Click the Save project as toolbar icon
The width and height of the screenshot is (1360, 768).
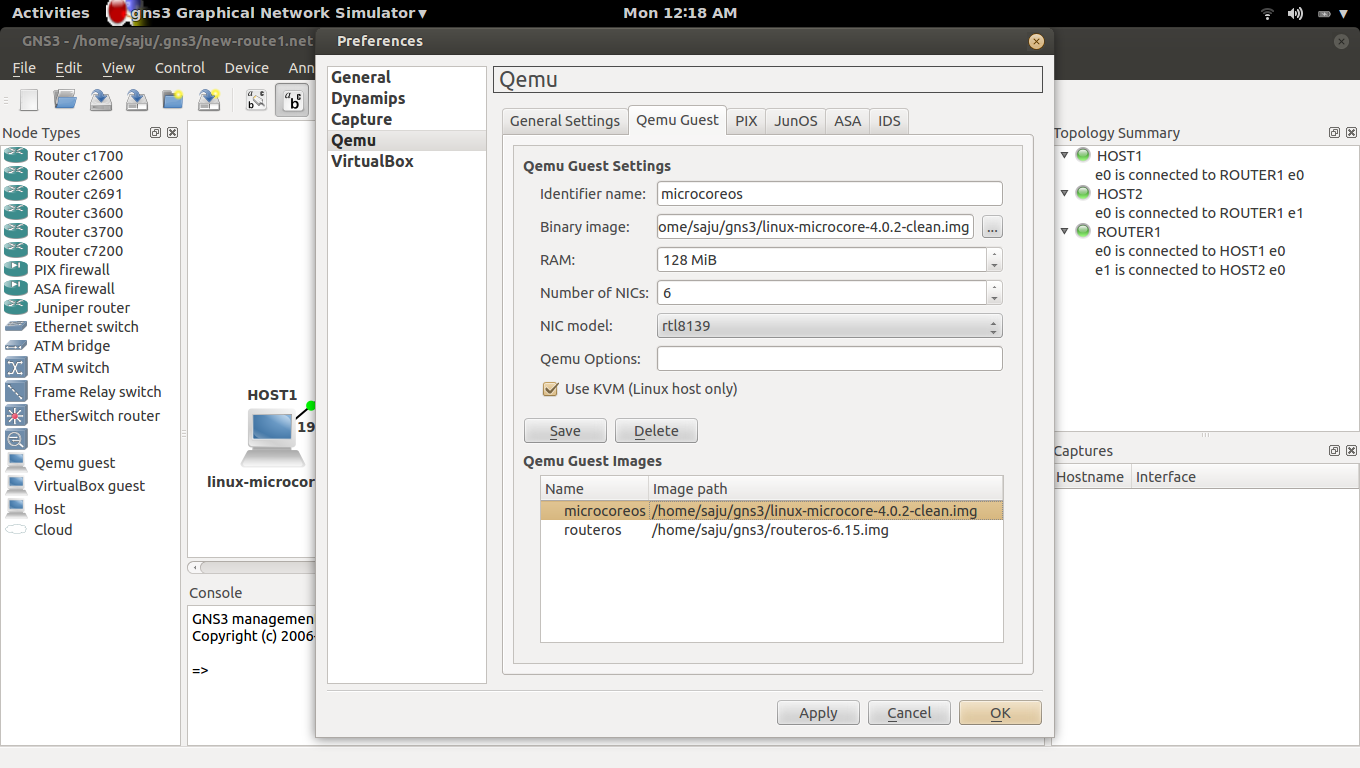[137, 100]
